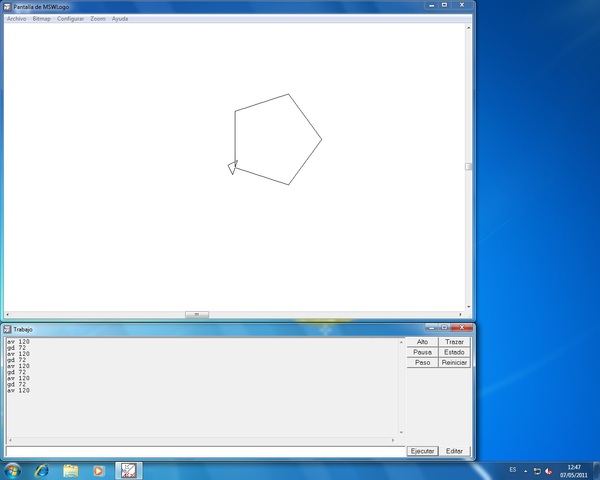This screenshot has width=600, height=480.
Task: Click the canvas vertical scrollbar thumb
Action: (x=468, y=167)
